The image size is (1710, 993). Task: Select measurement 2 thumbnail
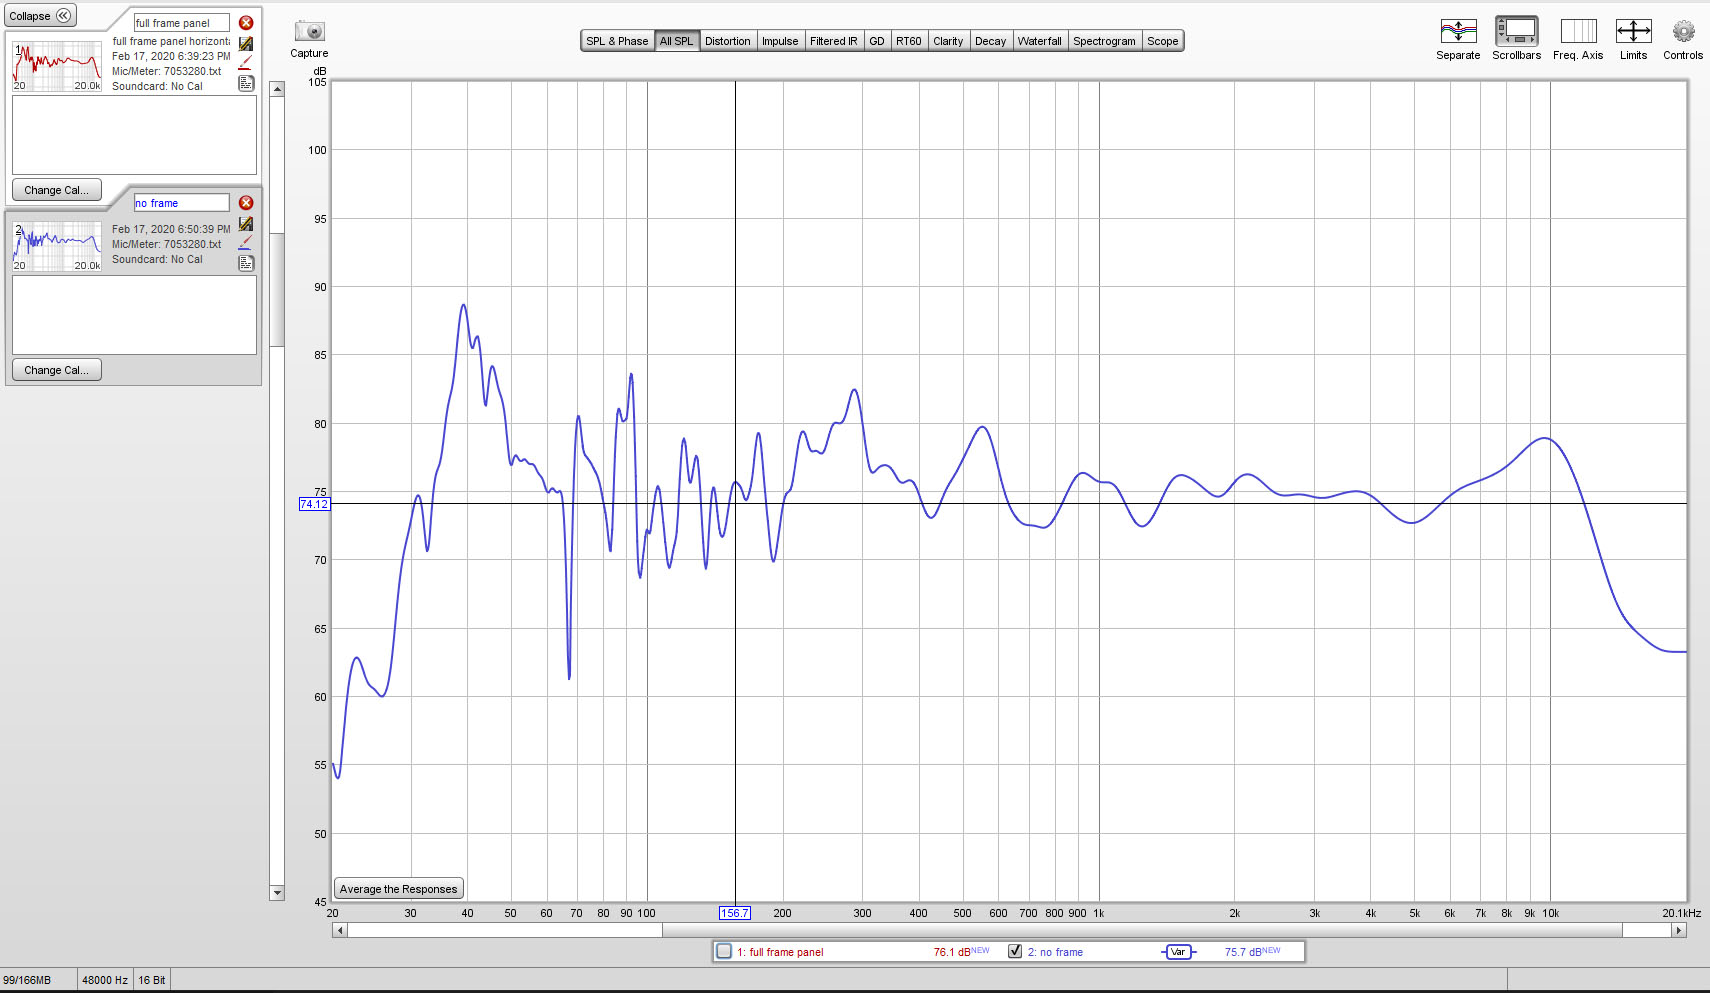coord(57,247)
